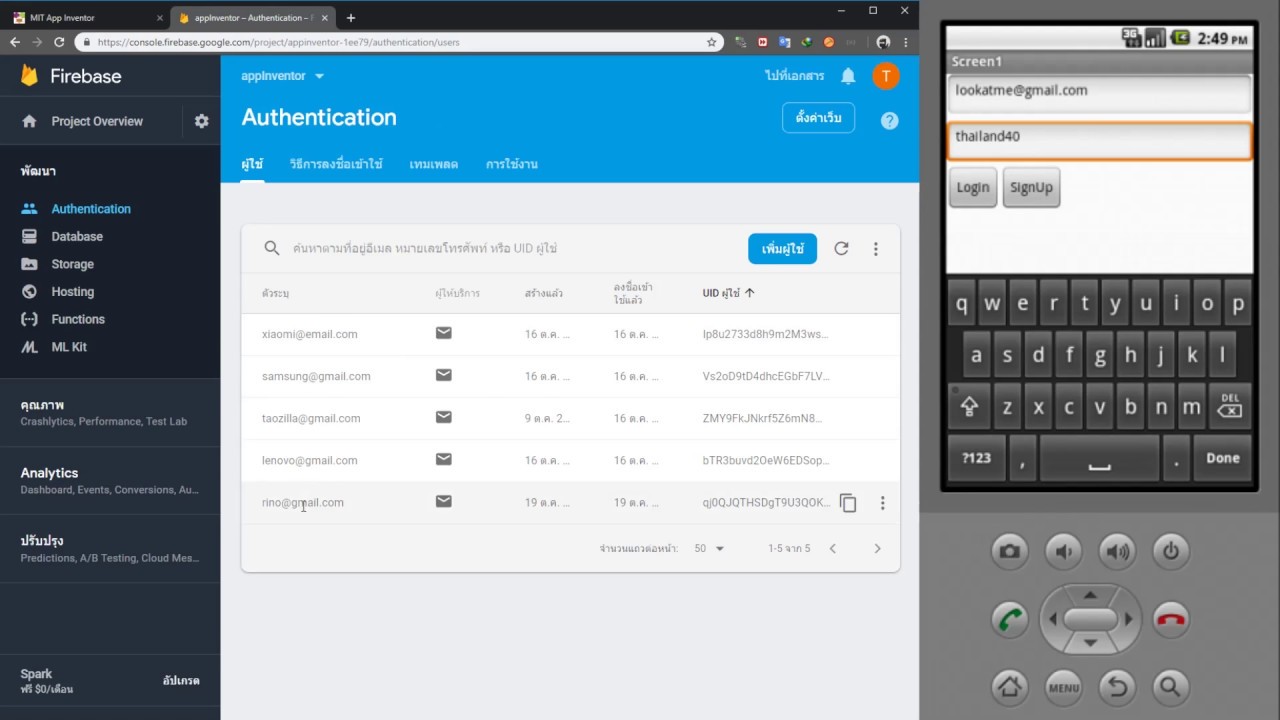Tap the SignUp button in emulator

pyautogui.click(x=1031, y=187)
